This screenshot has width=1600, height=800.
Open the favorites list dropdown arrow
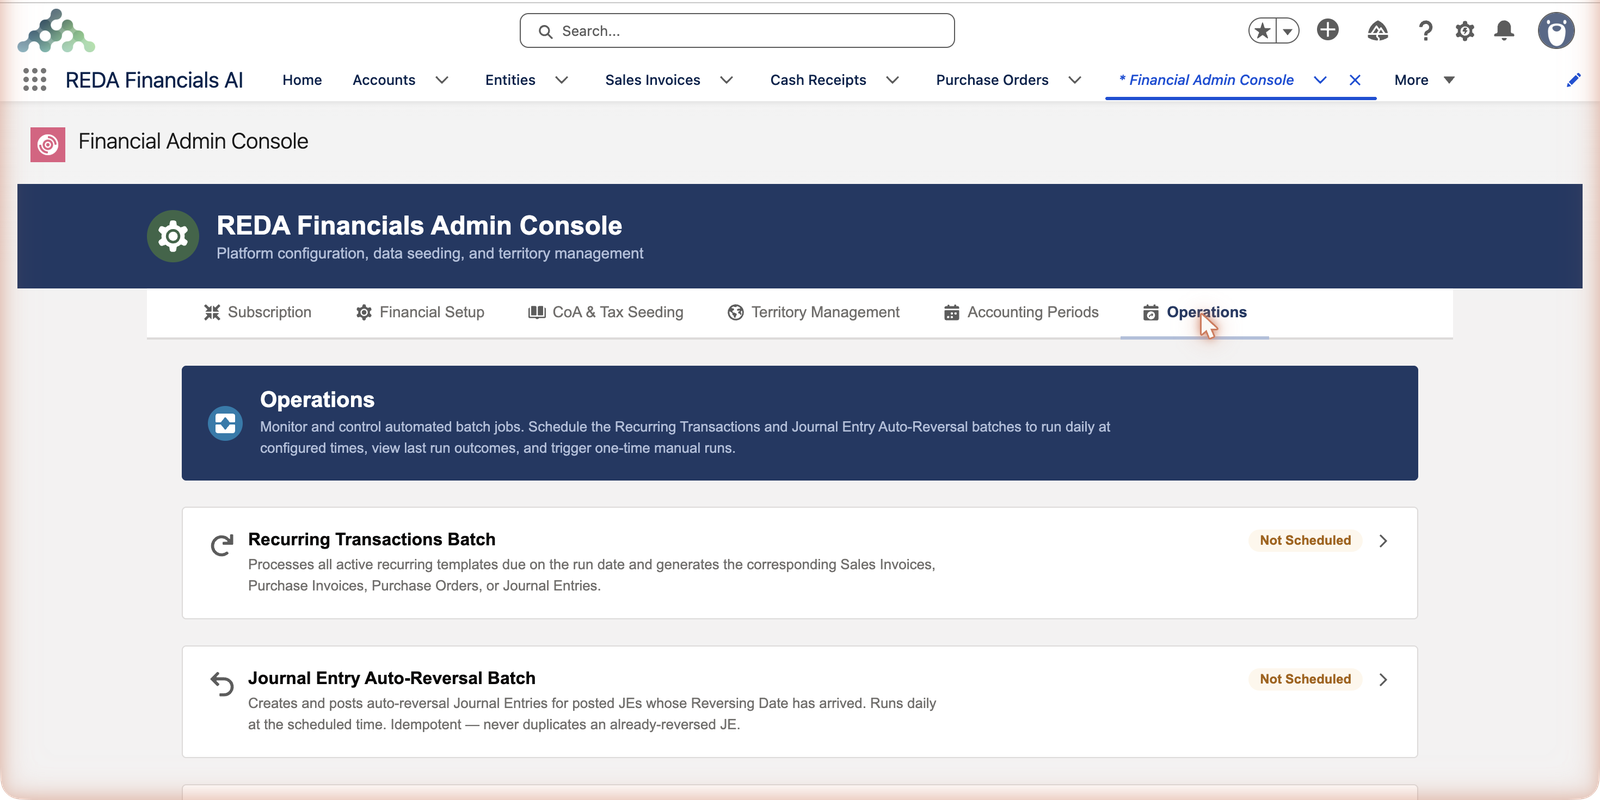(1288, 31)
